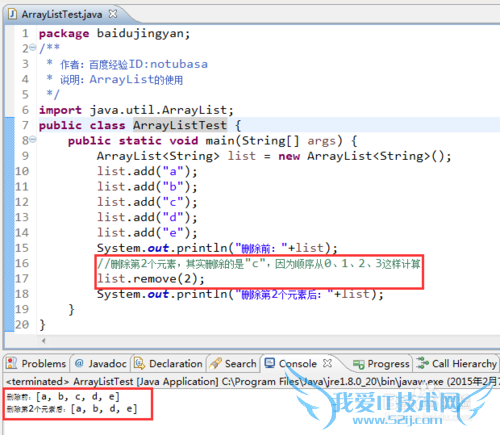500x435 pixels.
Task: Collapse the main method fold at line 8
Action: pos(33,139)
